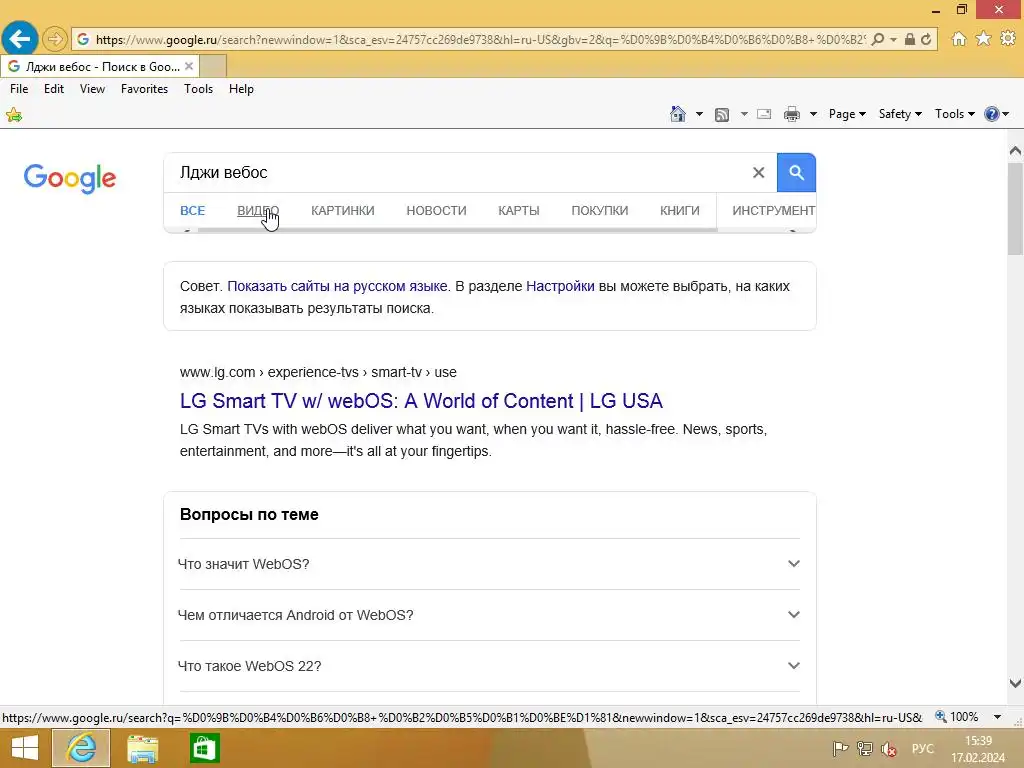Open File Explorer from the taskbar
1024x768 pixels.
[x=142, y=748]
